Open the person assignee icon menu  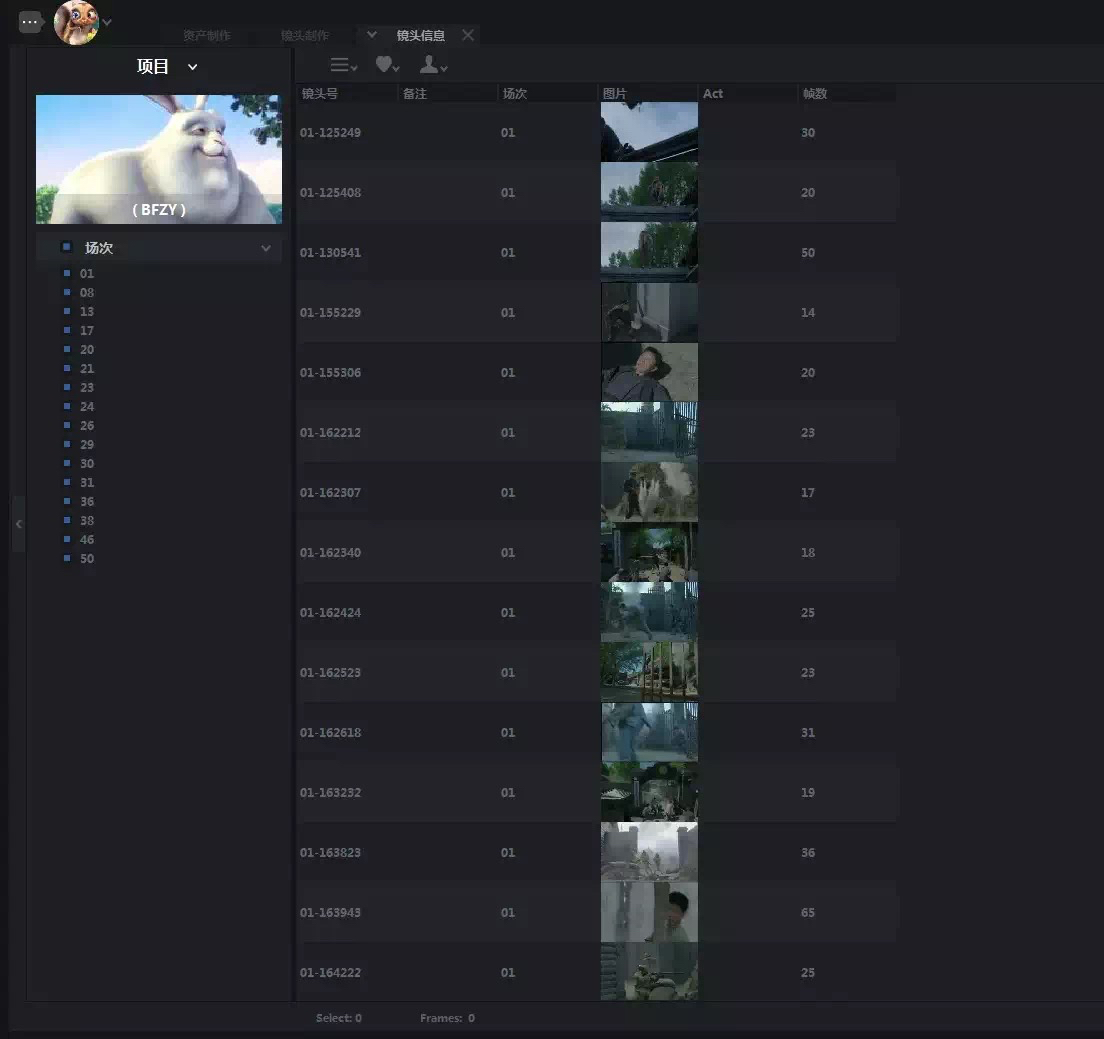point(432,65)
